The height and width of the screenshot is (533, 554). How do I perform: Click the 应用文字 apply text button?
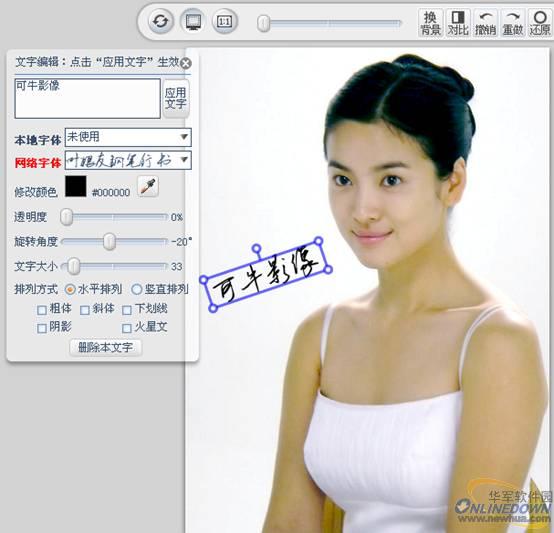click(176, 98)
